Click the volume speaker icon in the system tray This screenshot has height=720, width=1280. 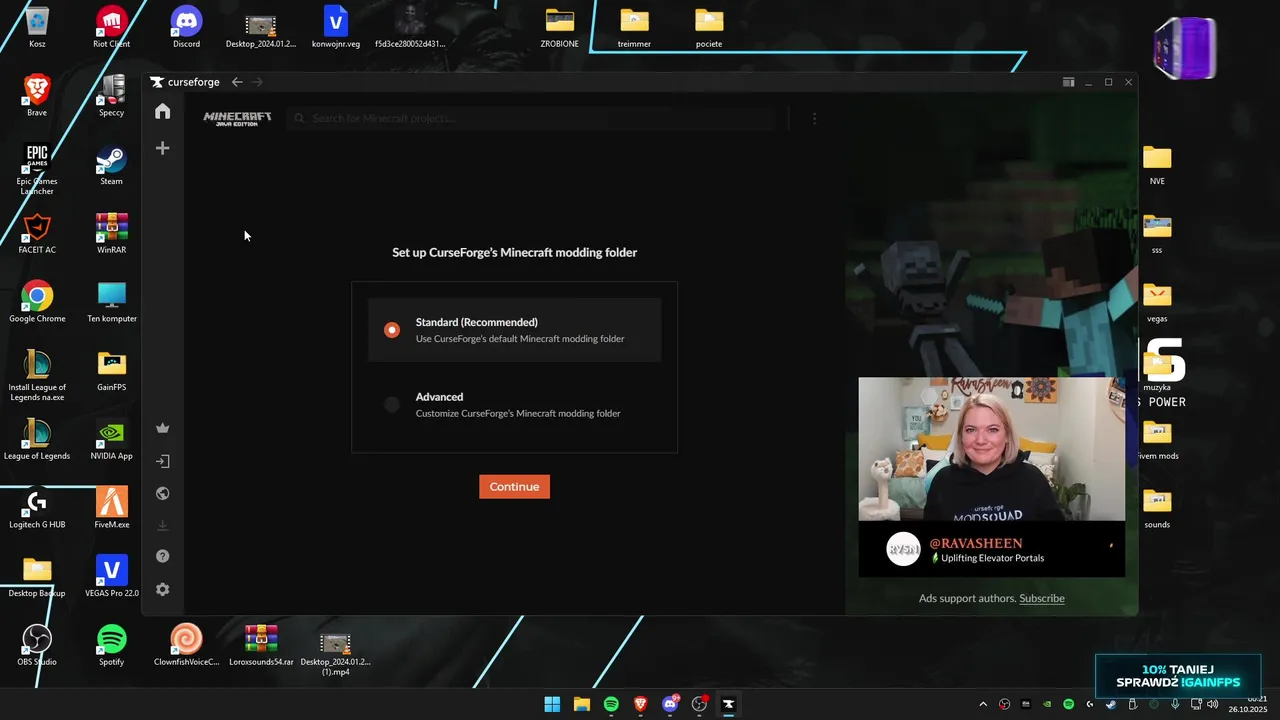(x=1213, y=704)
